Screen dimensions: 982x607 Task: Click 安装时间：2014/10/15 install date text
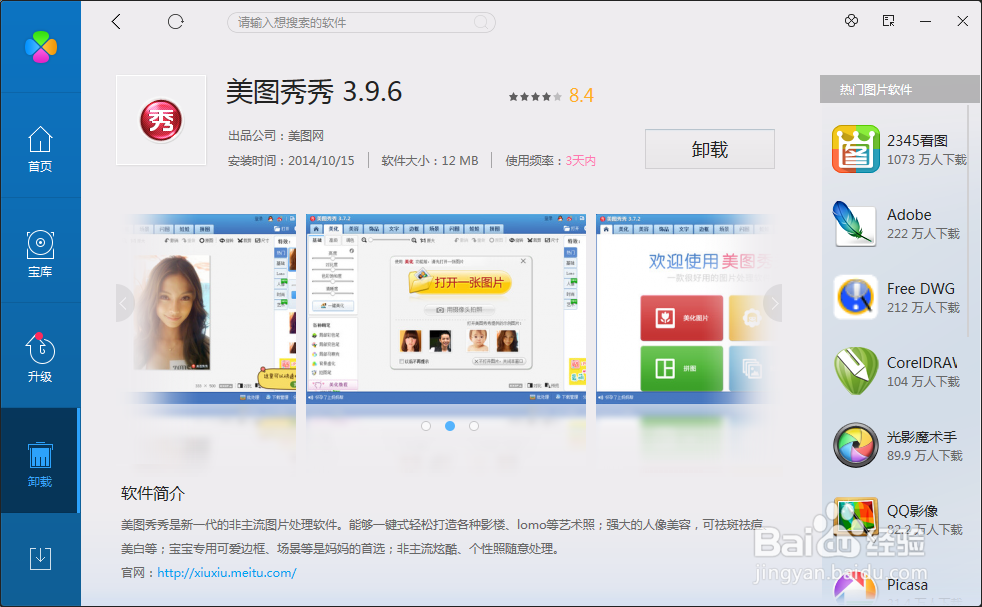pyautogui.click(x=291, y=160)
